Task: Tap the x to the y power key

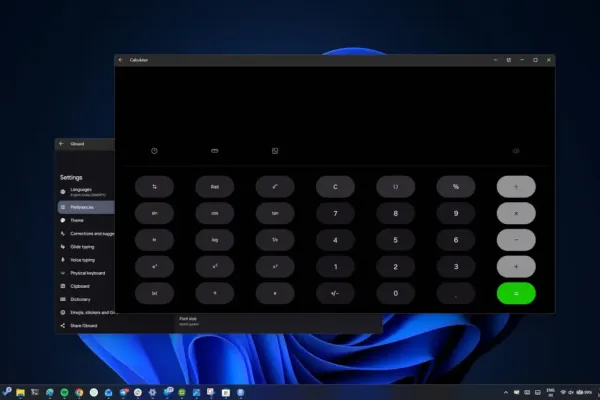Action: (x=275, y=267)
